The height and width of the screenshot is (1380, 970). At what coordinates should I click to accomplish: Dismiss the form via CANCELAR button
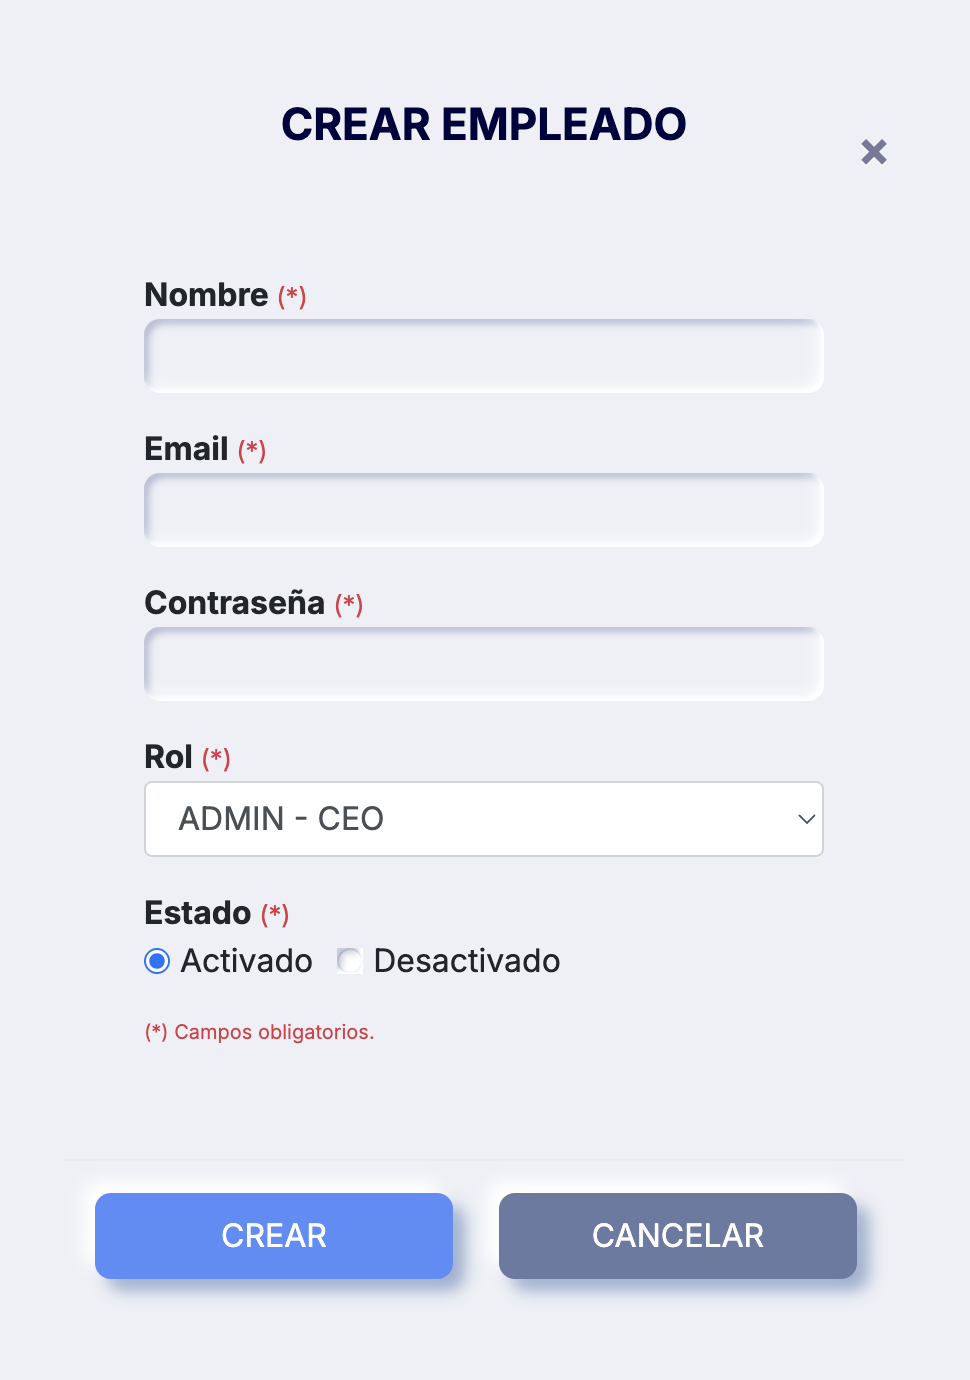pyautogui.click(x=678, y=1236)
